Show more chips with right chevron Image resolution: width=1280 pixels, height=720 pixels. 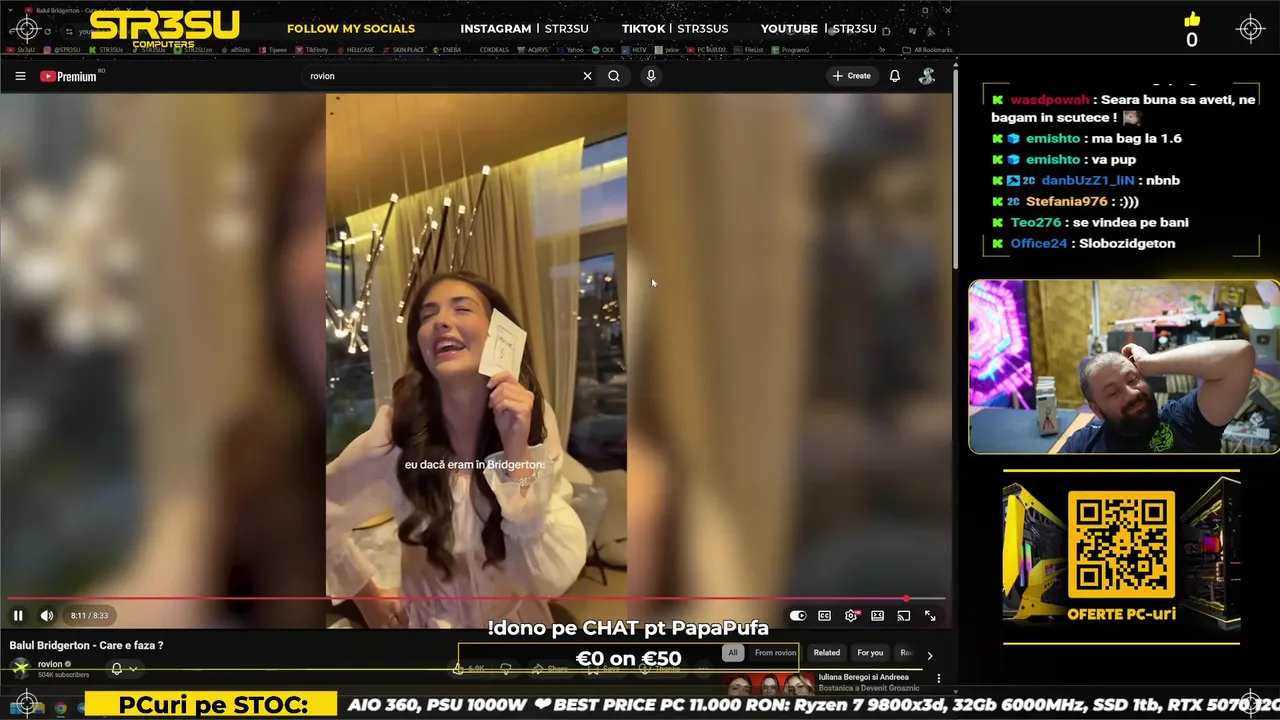929,656
